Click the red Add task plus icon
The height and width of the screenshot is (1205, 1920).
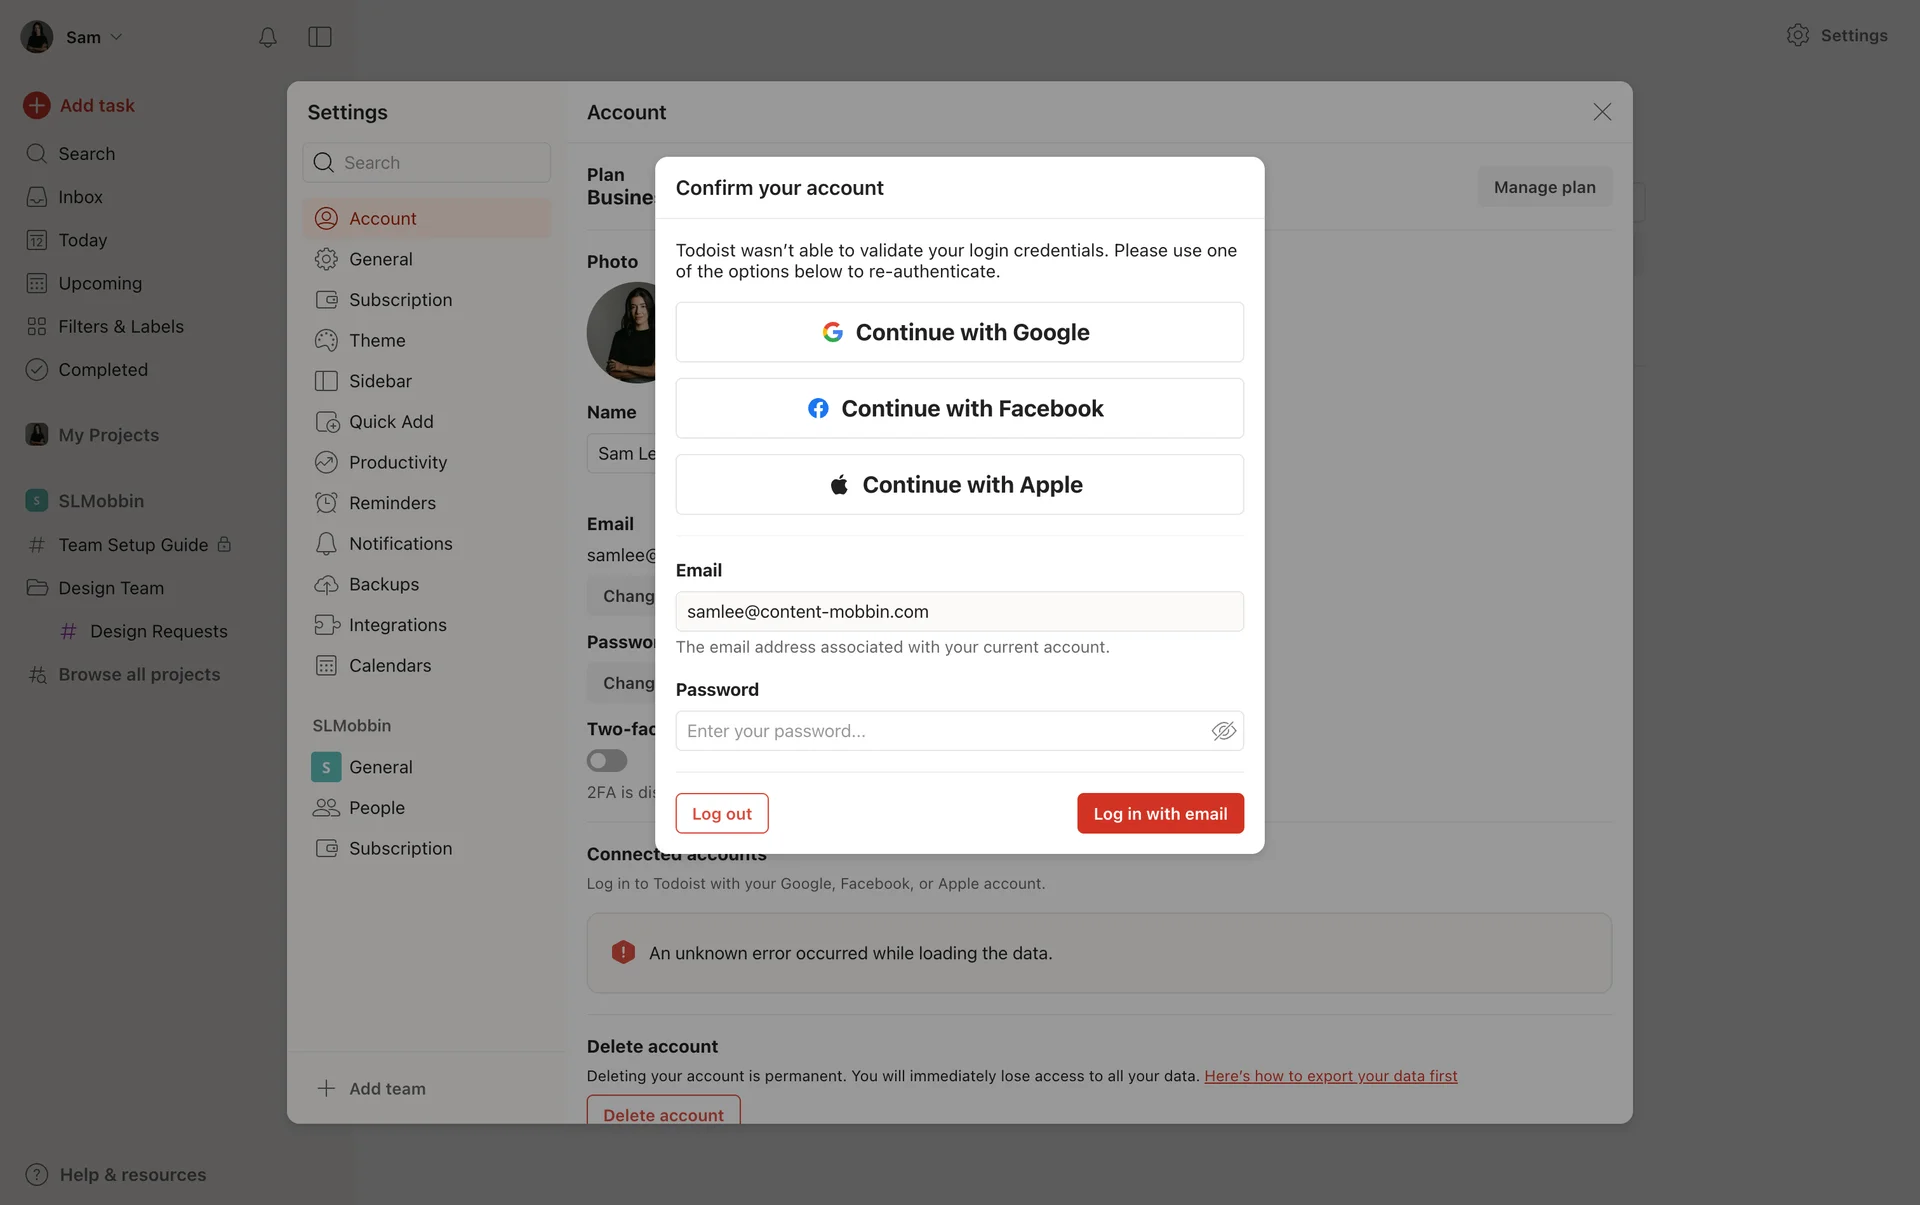pyautogui.click(x=37, y=105)
